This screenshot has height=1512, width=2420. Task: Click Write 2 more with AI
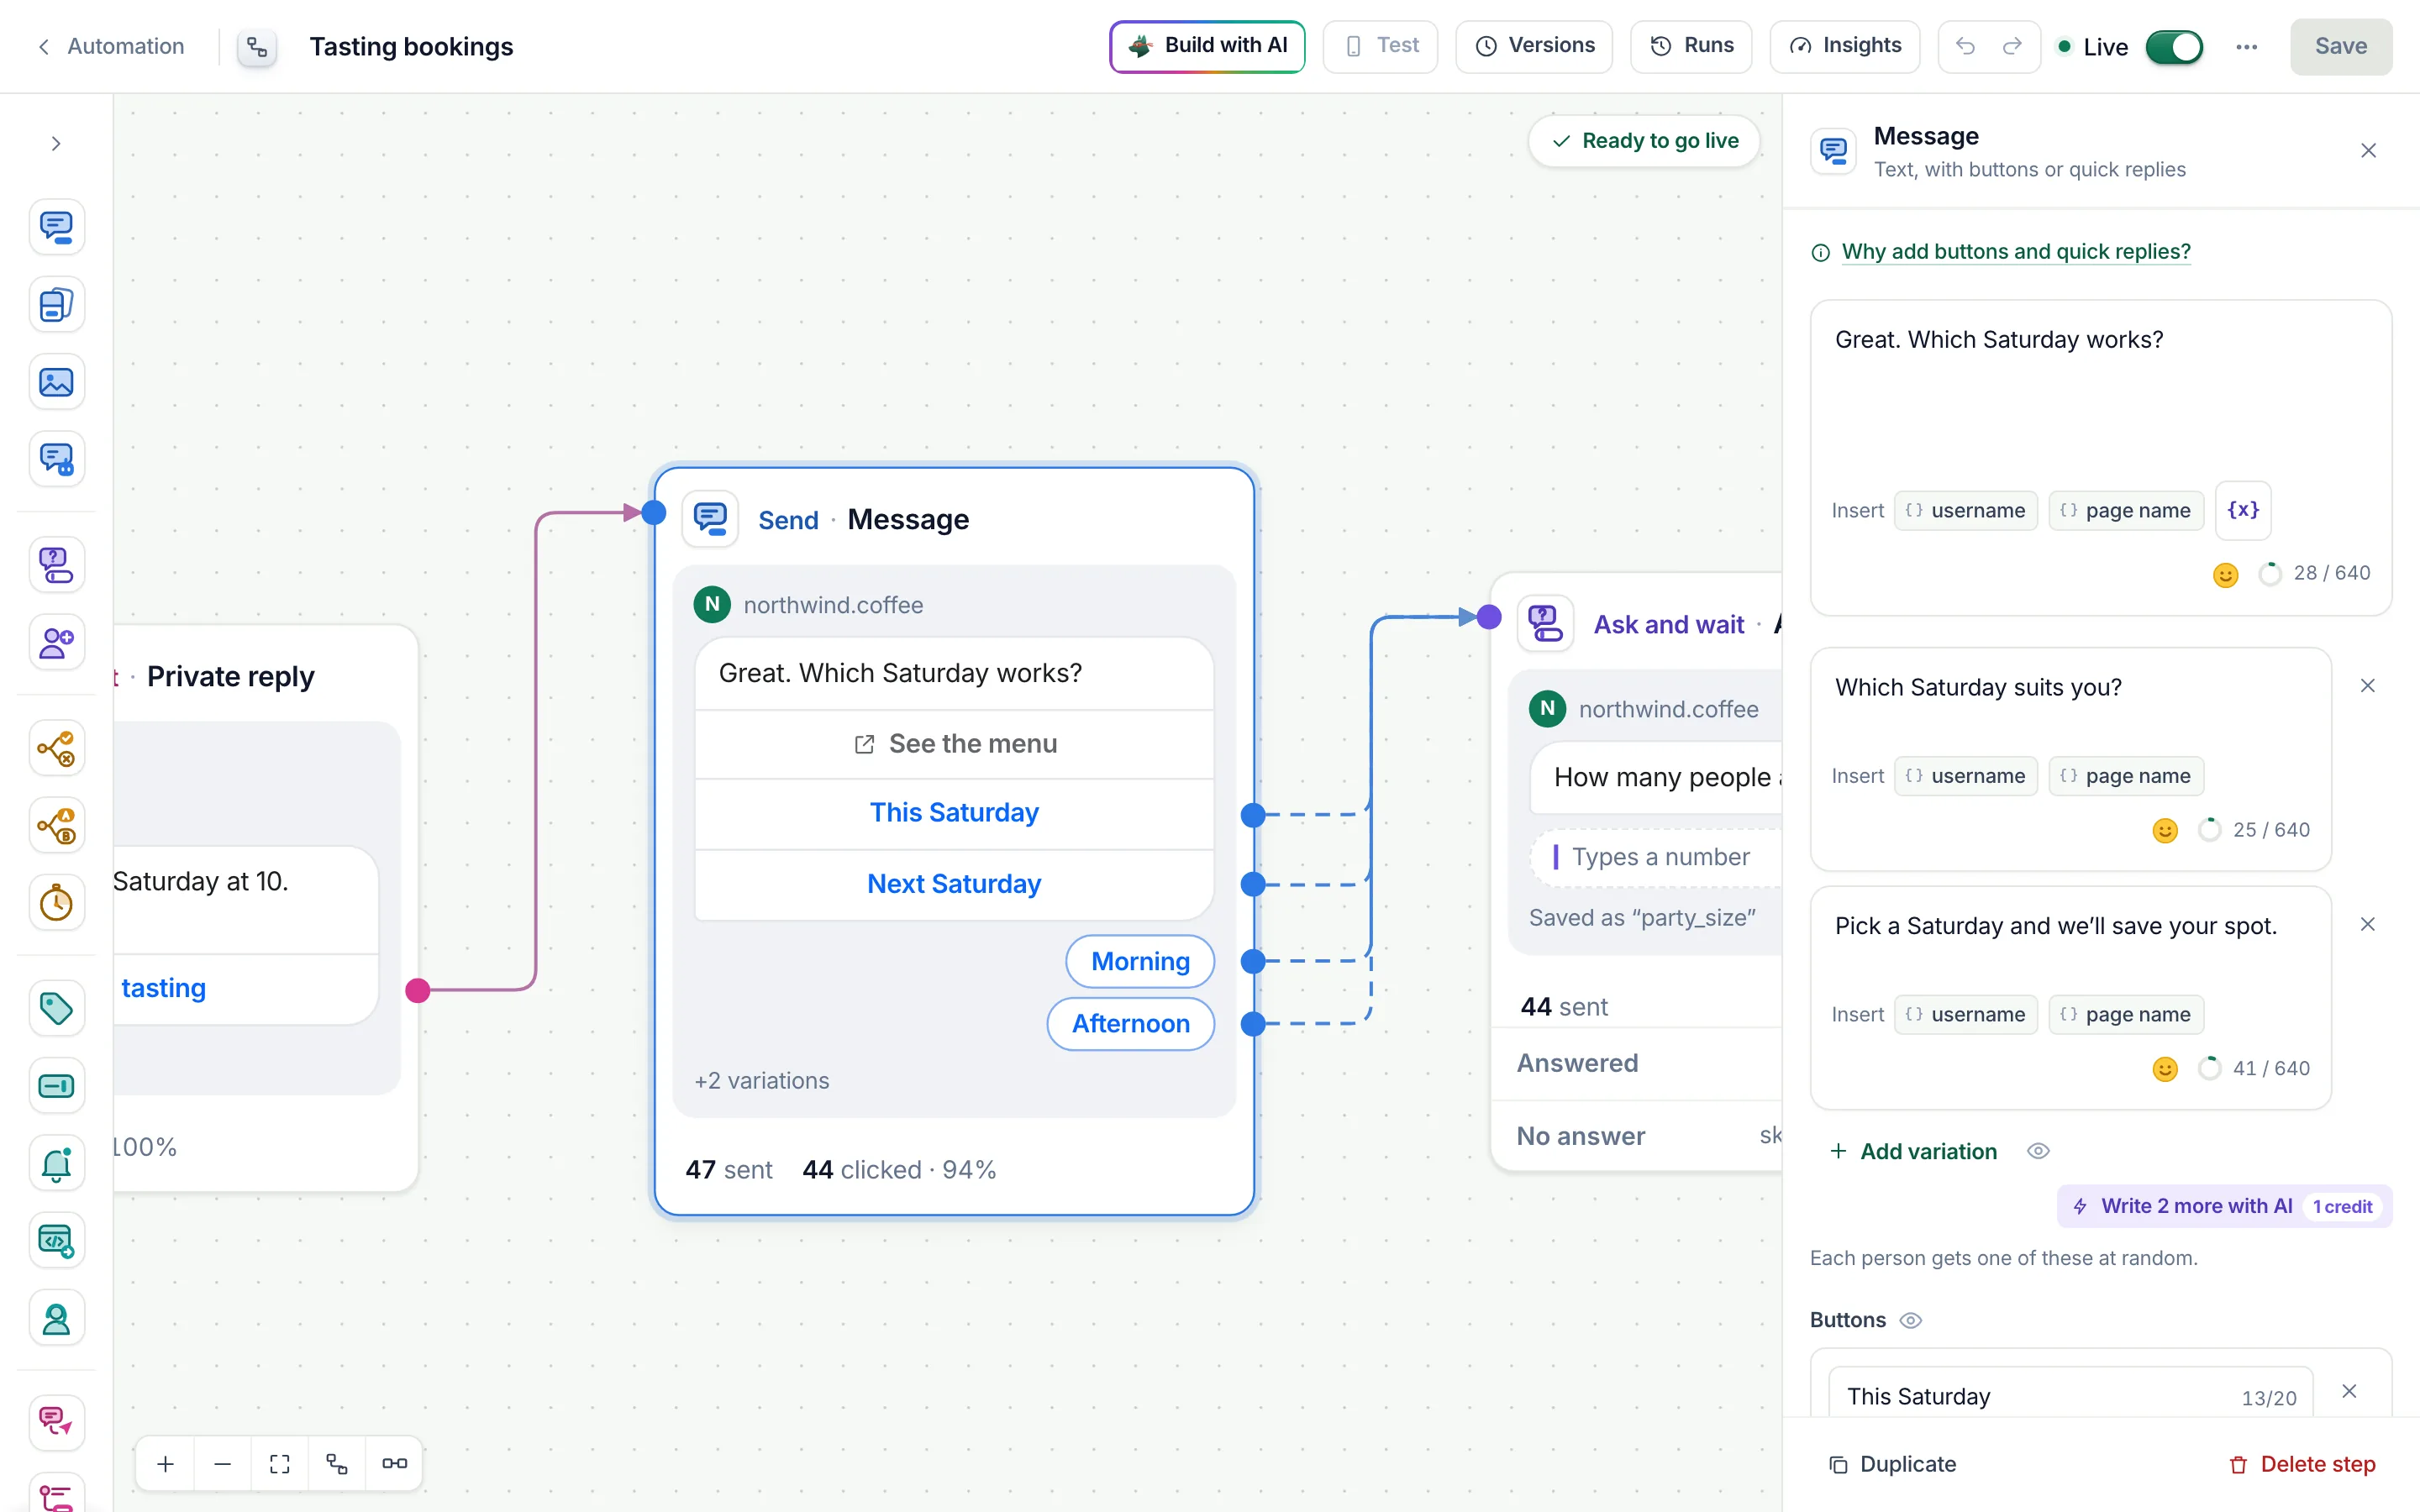pos(2224,1207)
